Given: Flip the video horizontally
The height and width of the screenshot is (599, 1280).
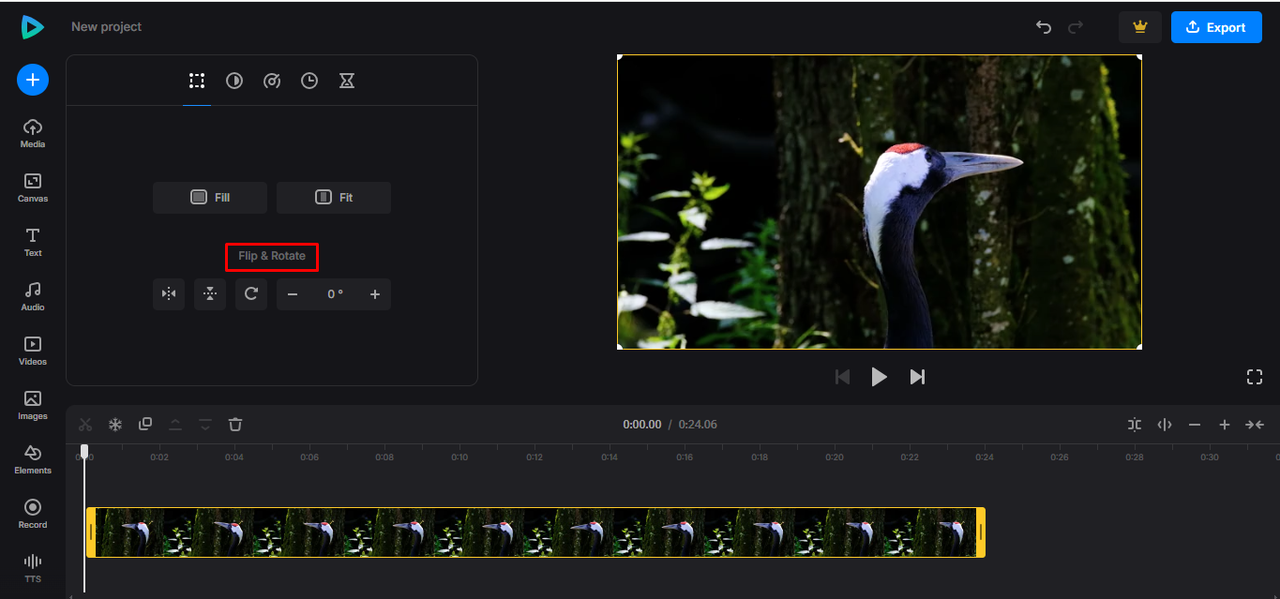Looking at the screenshot, I should (169, 294).
